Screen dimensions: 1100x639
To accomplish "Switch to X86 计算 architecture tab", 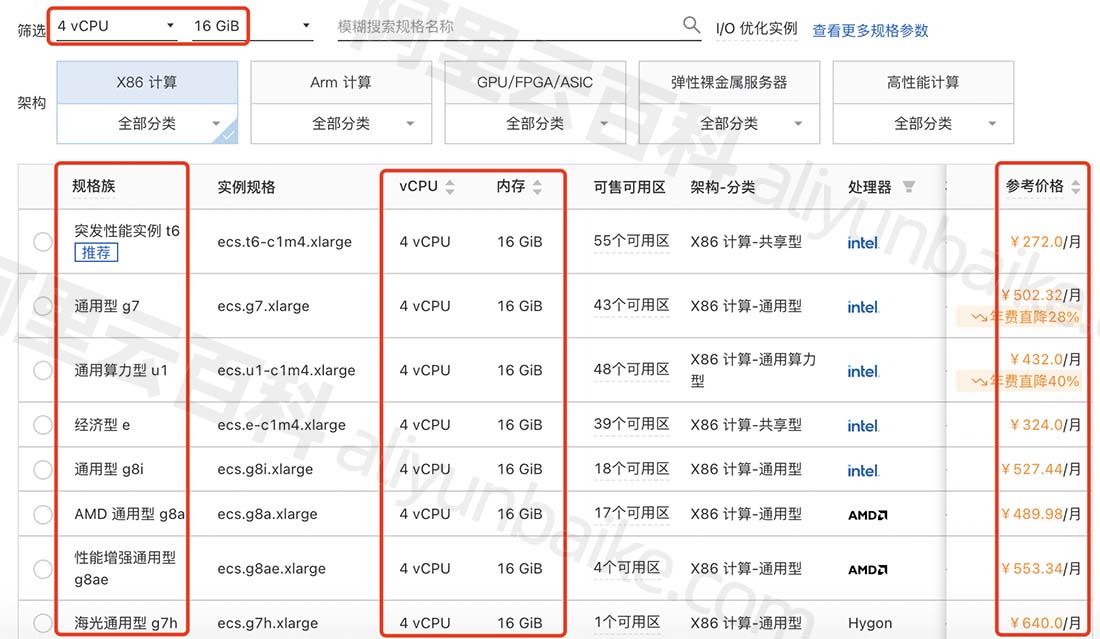I will pos(147,82).
